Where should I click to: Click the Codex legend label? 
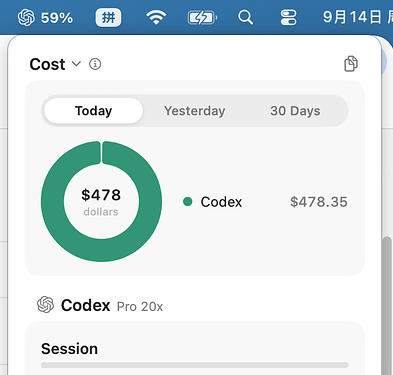click(221, 202)
